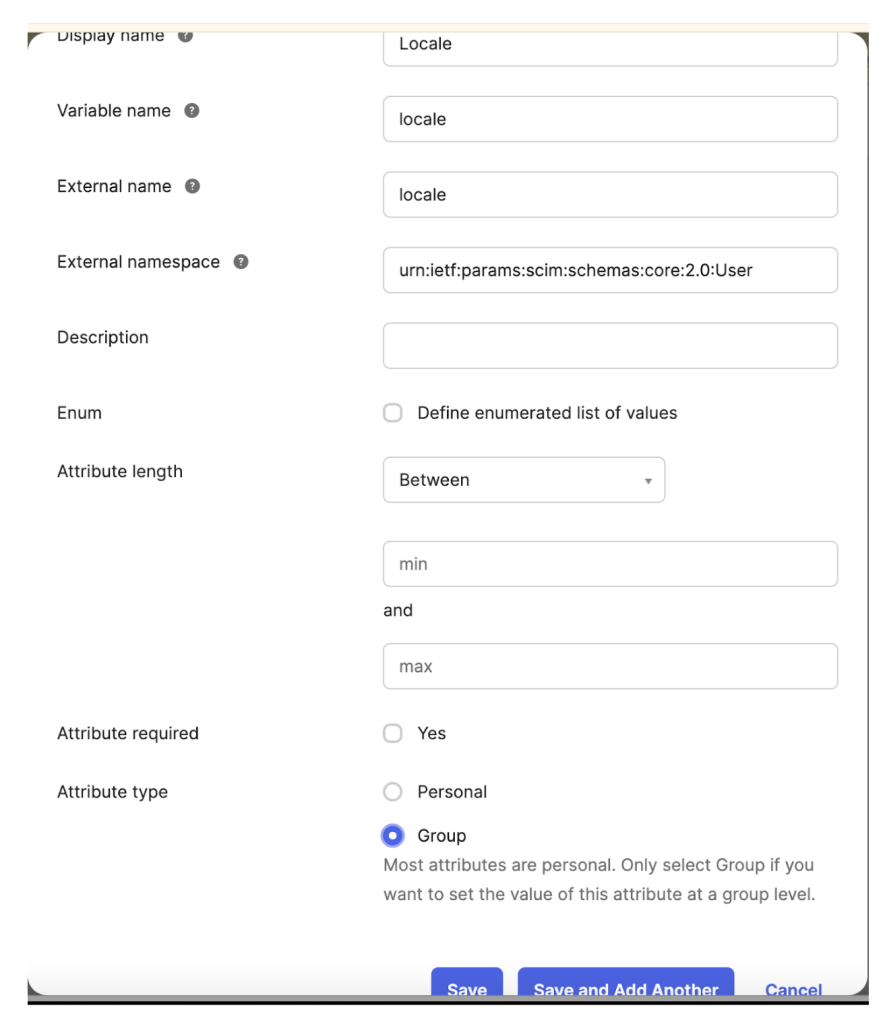Select the Personal attribute type
The image size is (883, 1024).
coord(393,792)
